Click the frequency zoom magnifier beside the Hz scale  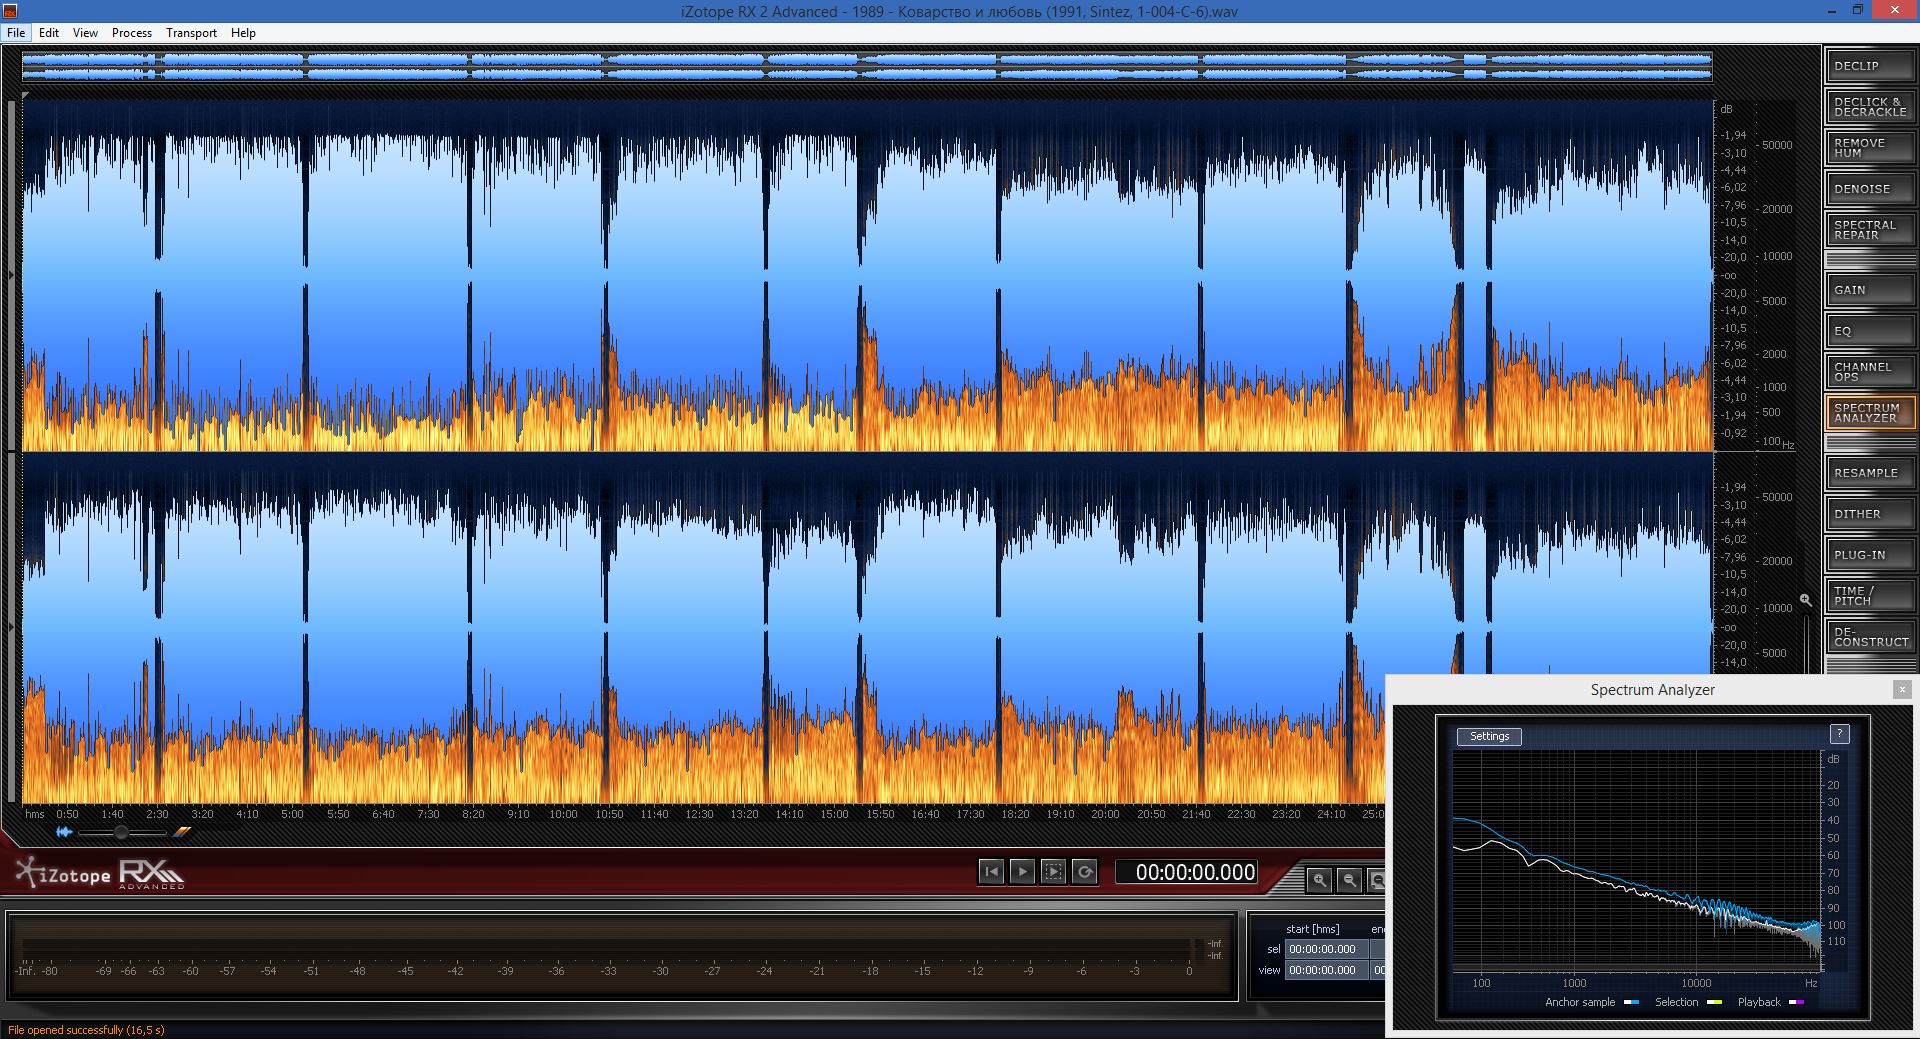coord(1805,600)
